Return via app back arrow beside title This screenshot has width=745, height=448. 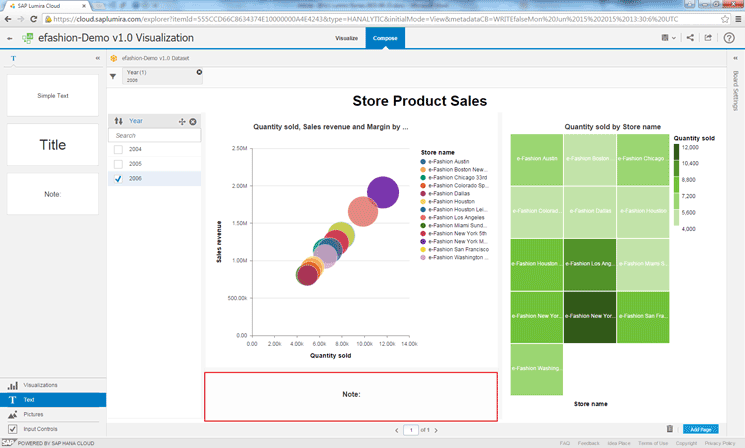click(x=10, y=38)
